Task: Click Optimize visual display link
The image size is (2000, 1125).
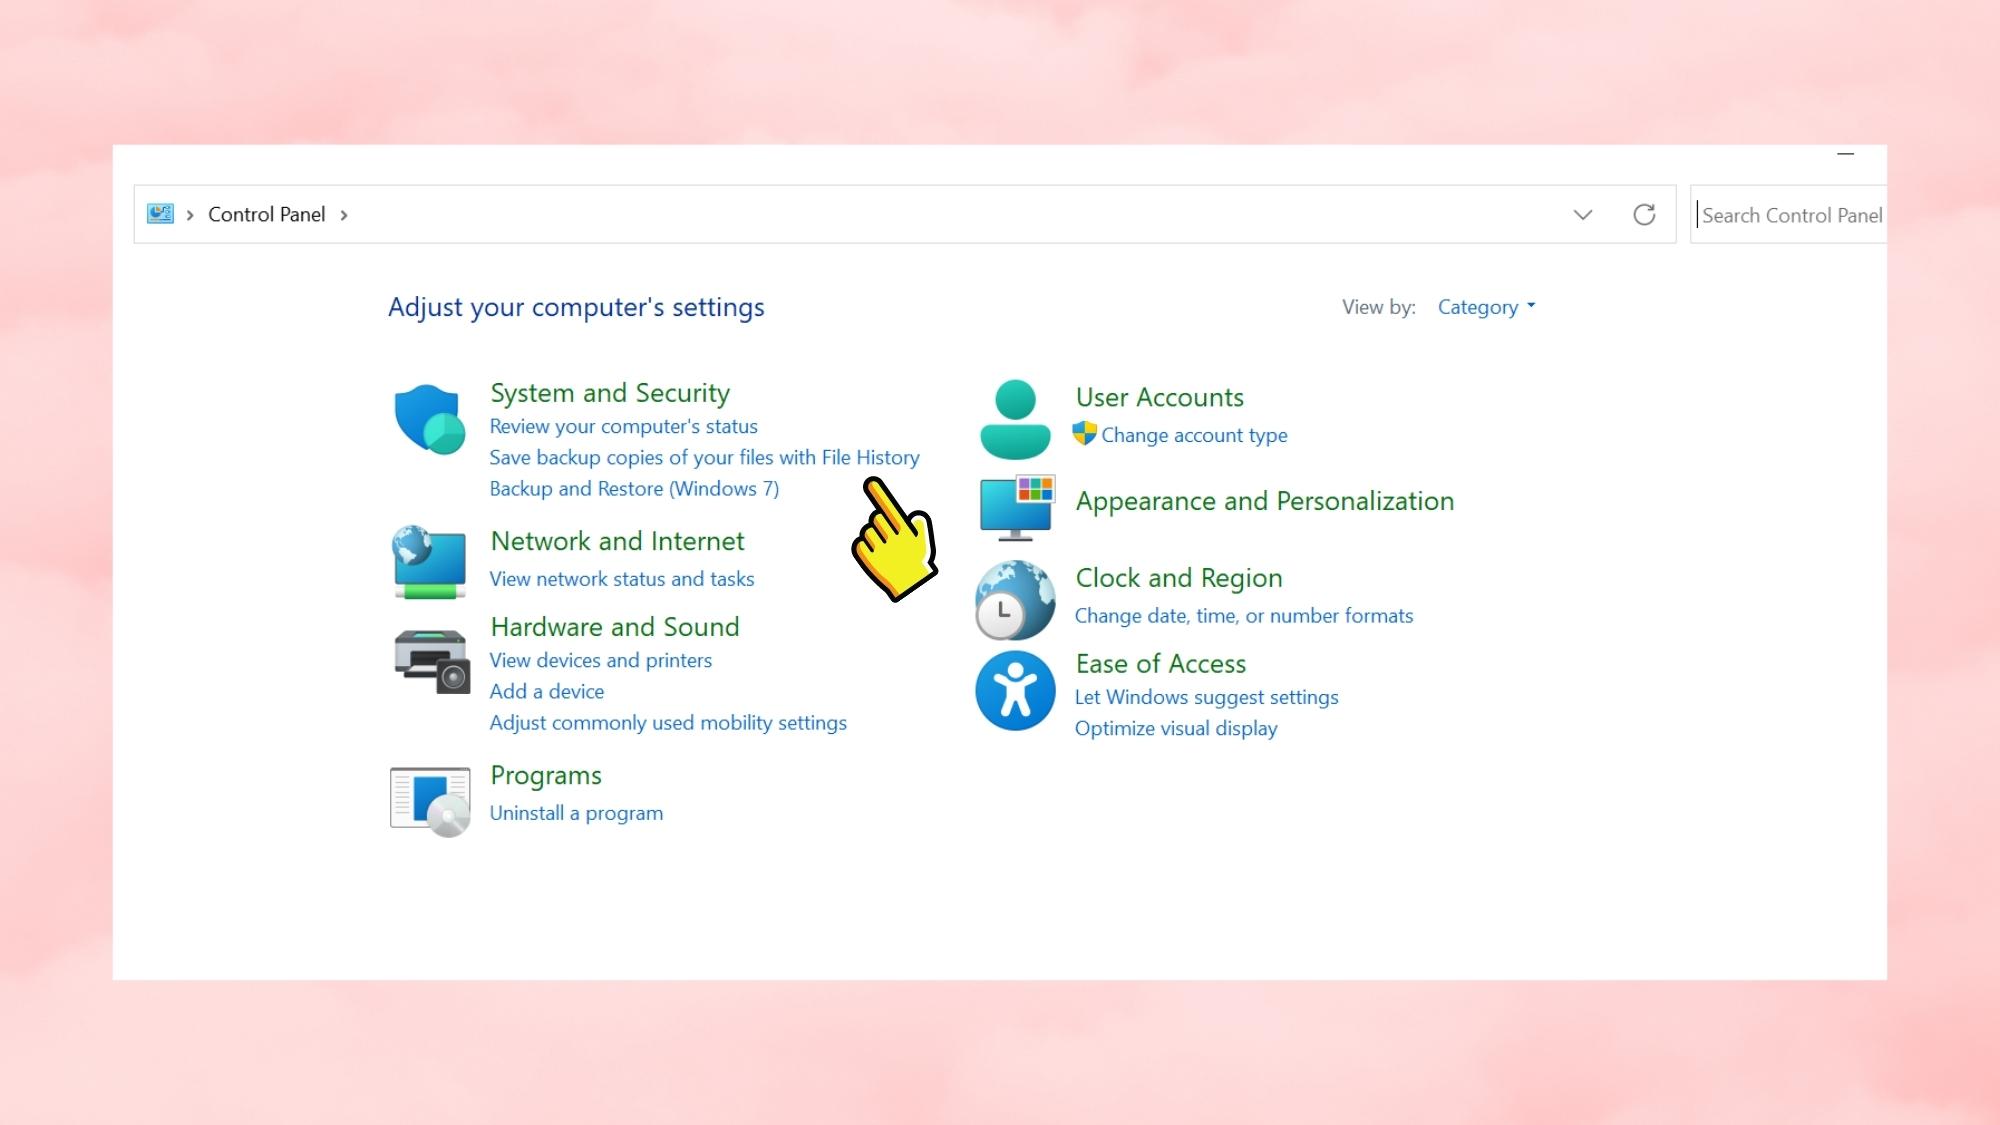Action: pyautogui.click(x=1176, y=729)
